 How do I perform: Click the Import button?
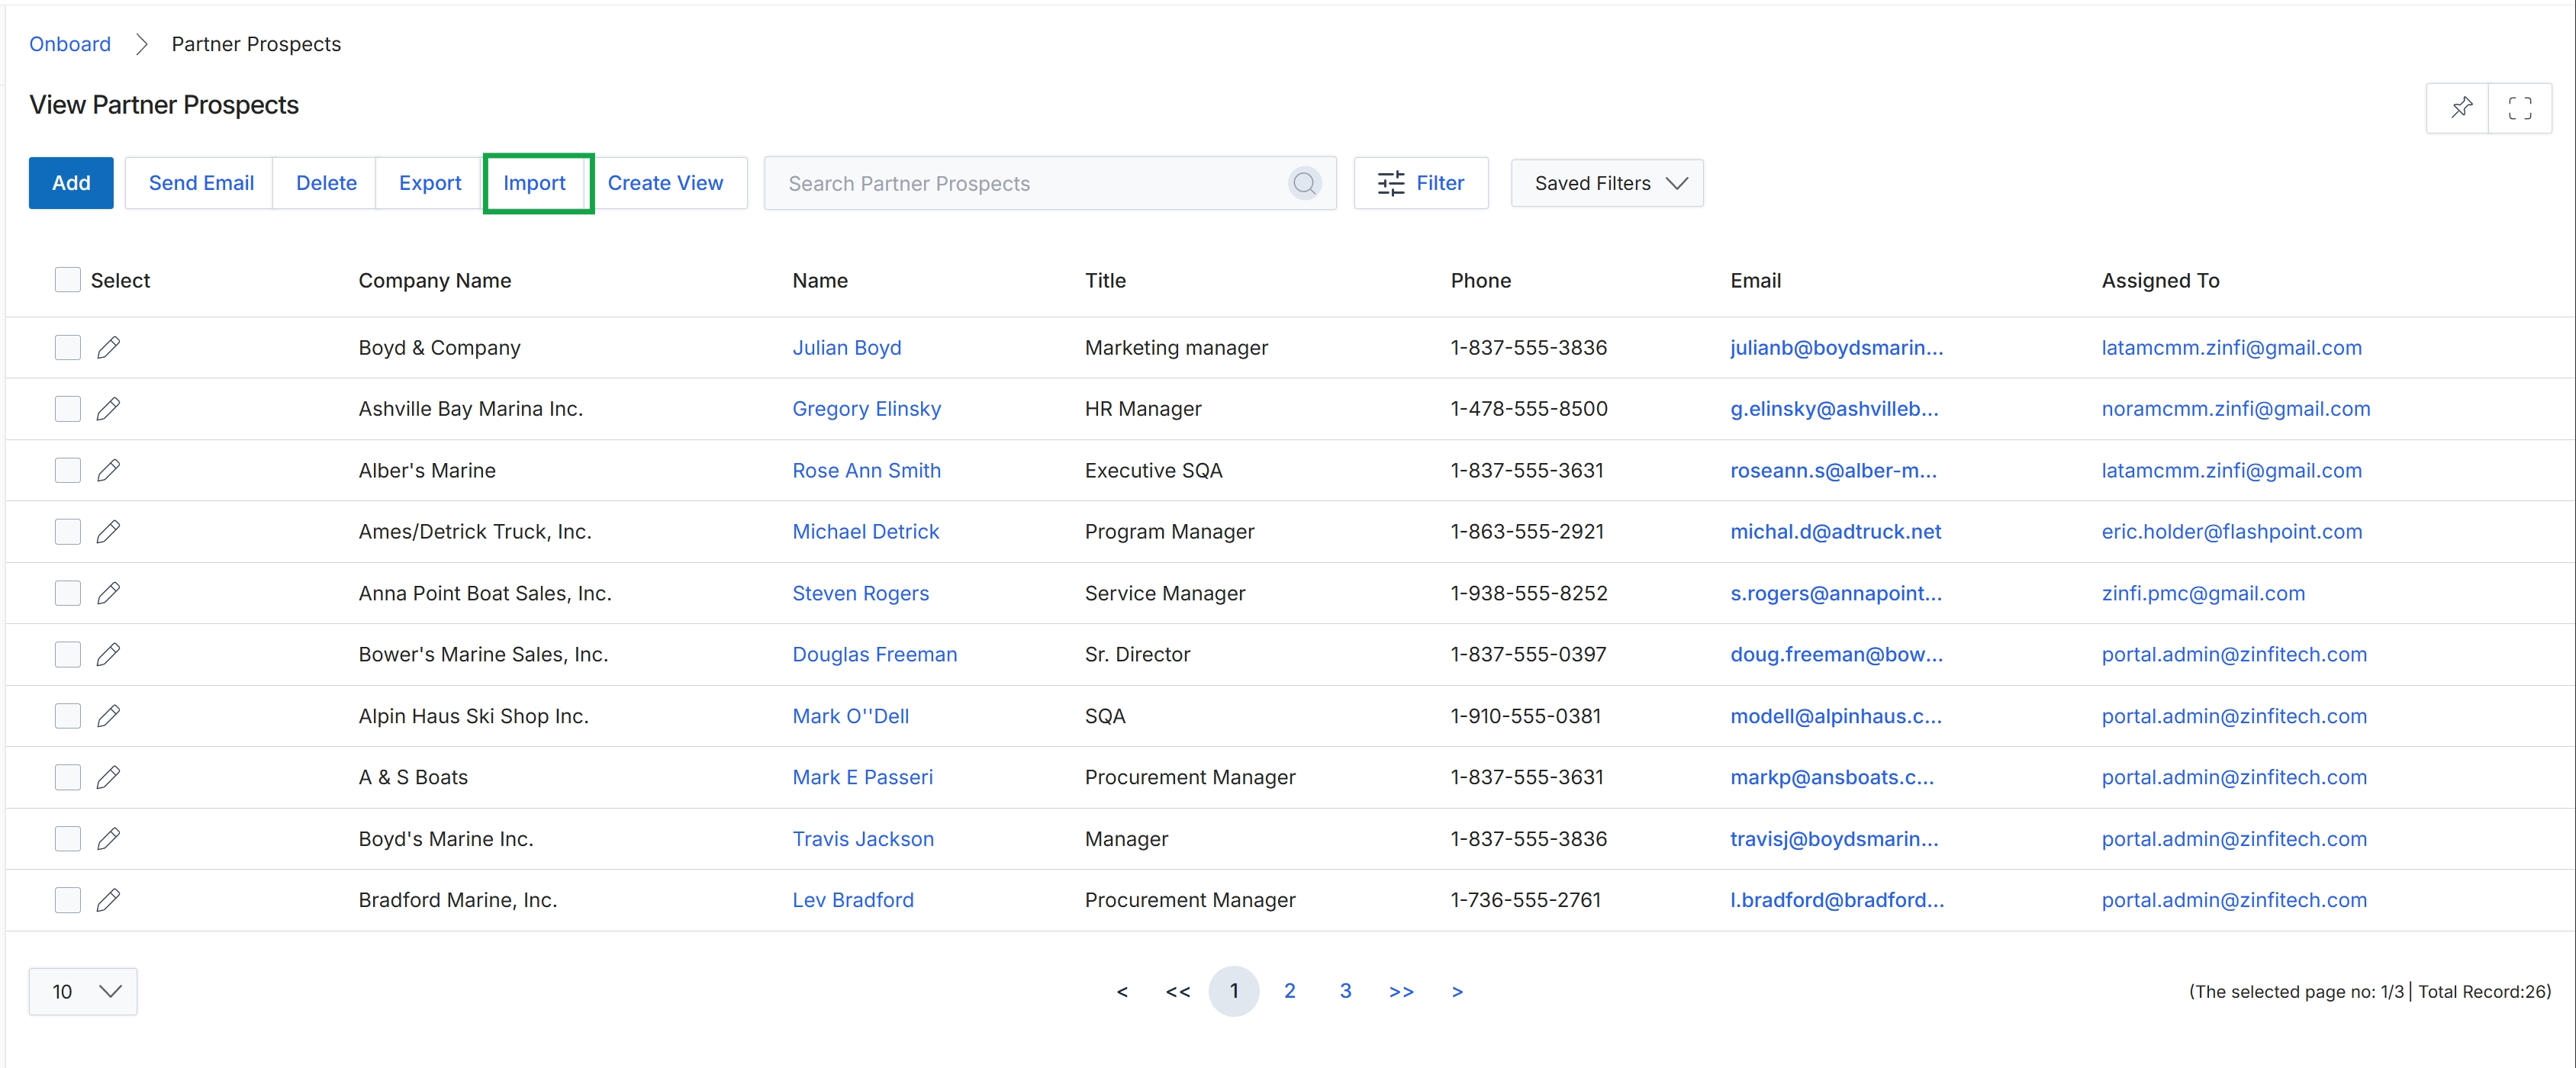[534, 183]
